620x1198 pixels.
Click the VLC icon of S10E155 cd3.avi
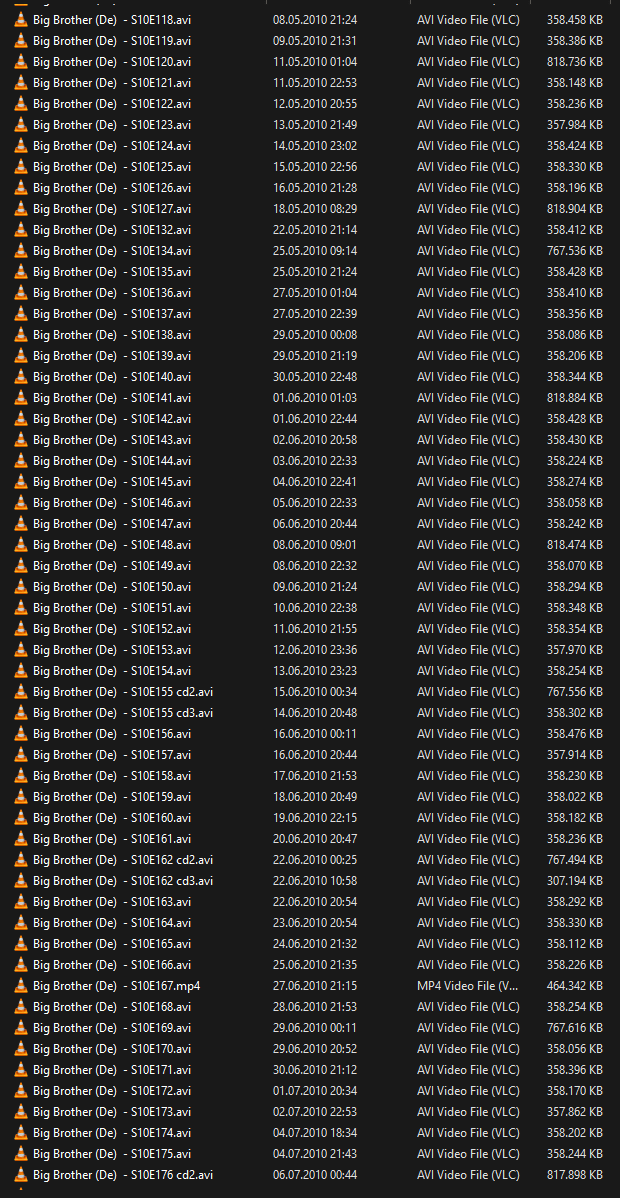pyautogui.click(x=21, y=713)
